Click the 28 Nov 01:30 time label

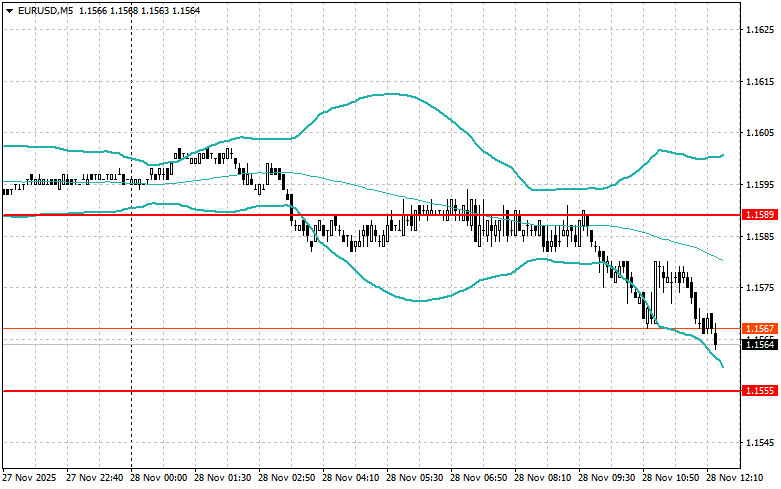[x=222, y=478]
